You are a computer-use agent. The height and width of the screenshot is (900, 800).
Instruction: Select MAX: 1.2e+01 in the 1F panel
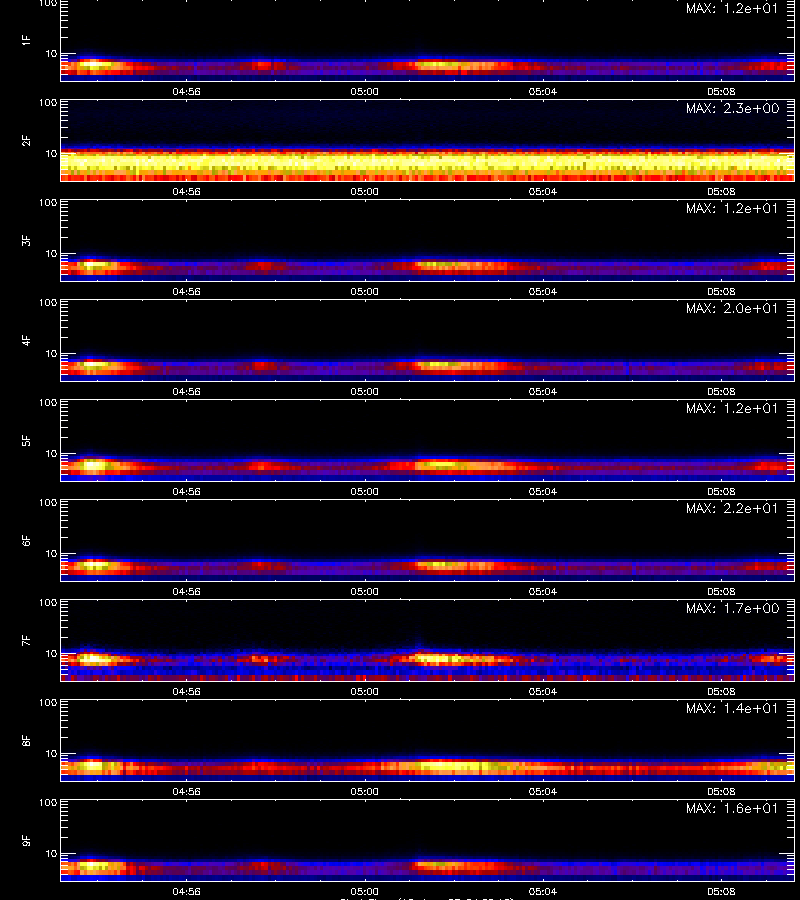[732, 9]
